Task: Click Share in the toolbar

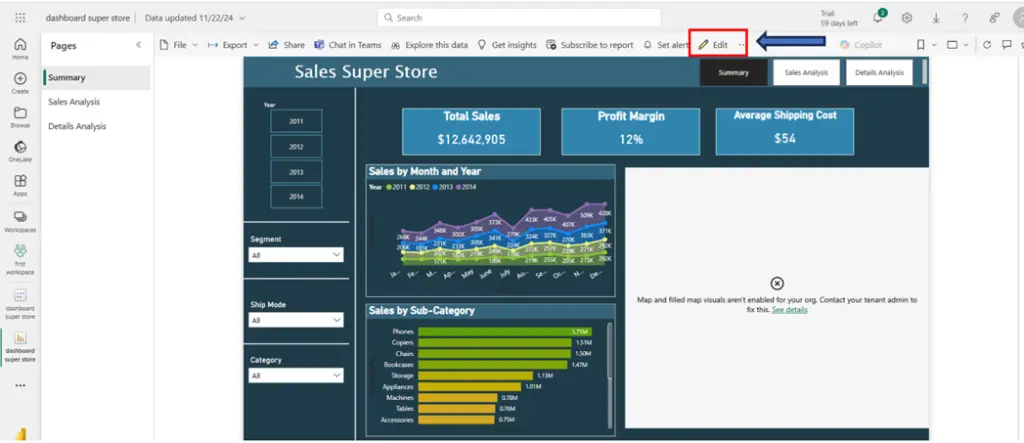Action: 287,45
